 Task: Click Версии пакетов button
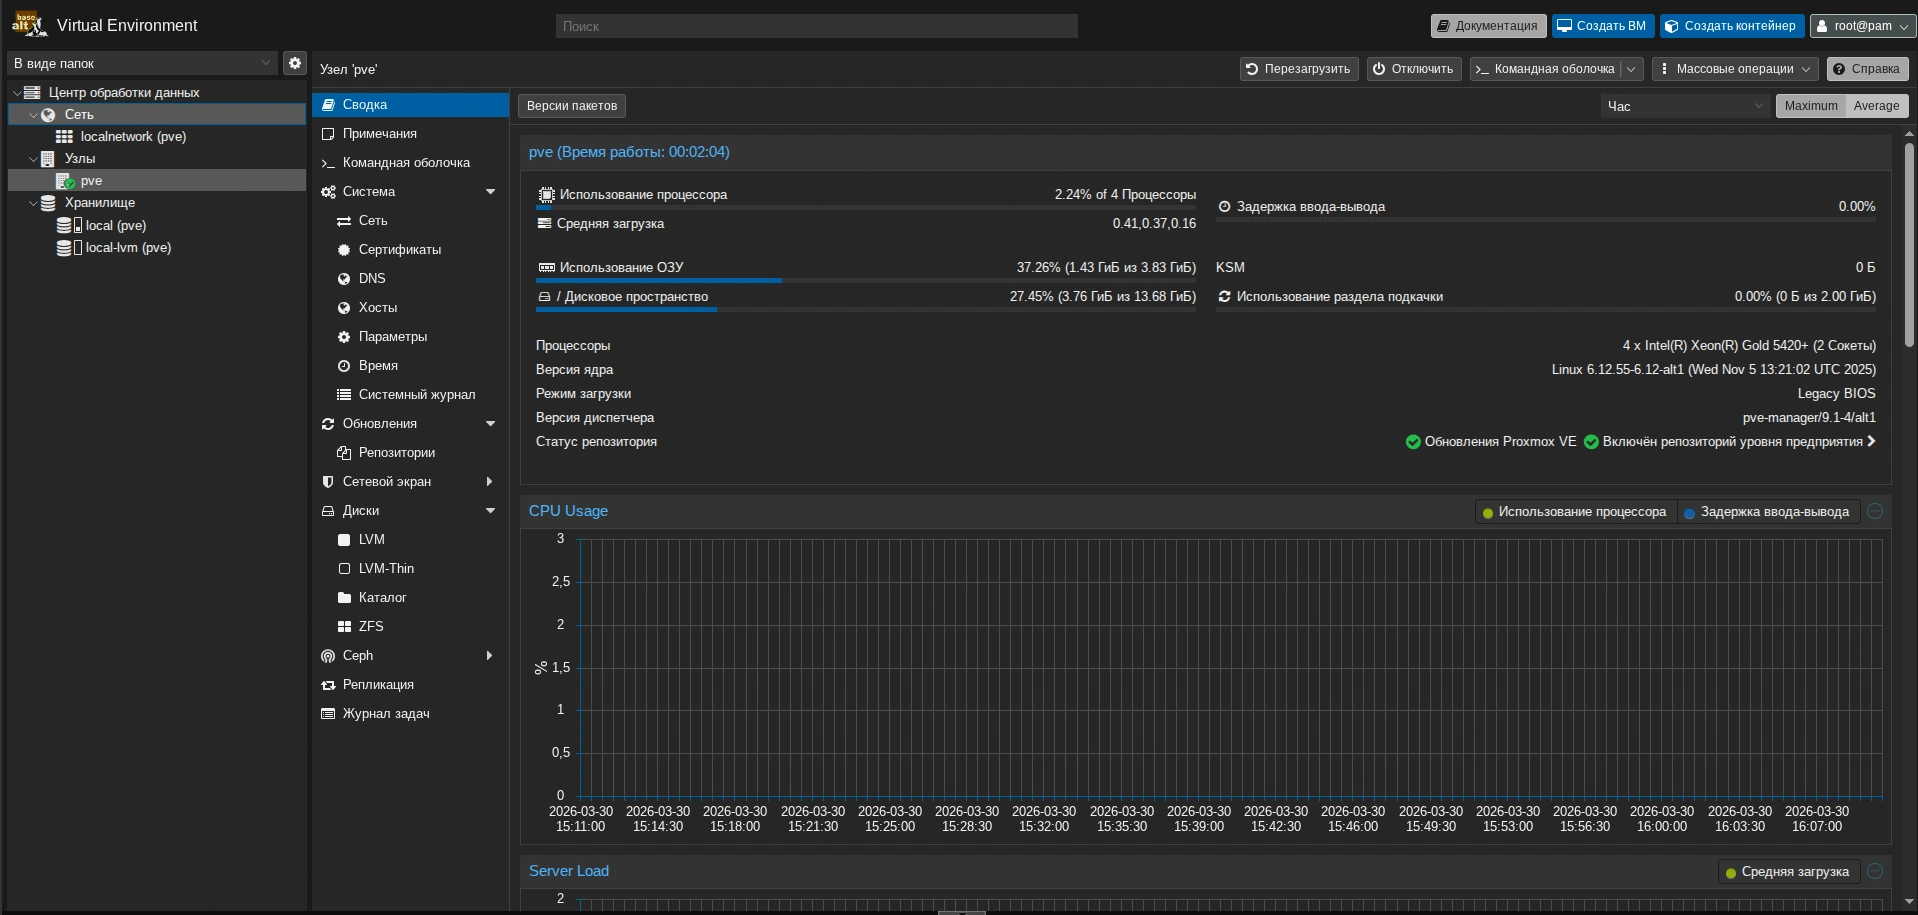click(572, 106)
